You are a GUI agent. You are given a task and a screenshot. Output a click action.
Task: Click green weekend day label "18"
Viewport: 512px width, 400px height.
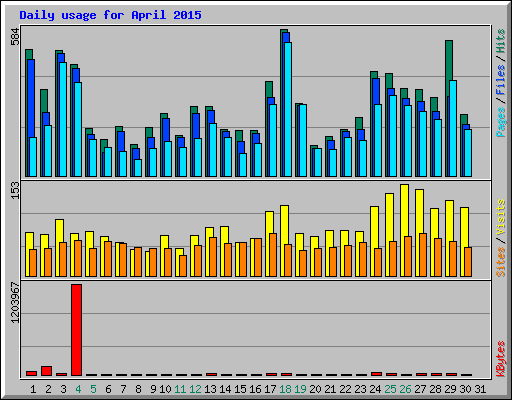(x=285, y=389)
